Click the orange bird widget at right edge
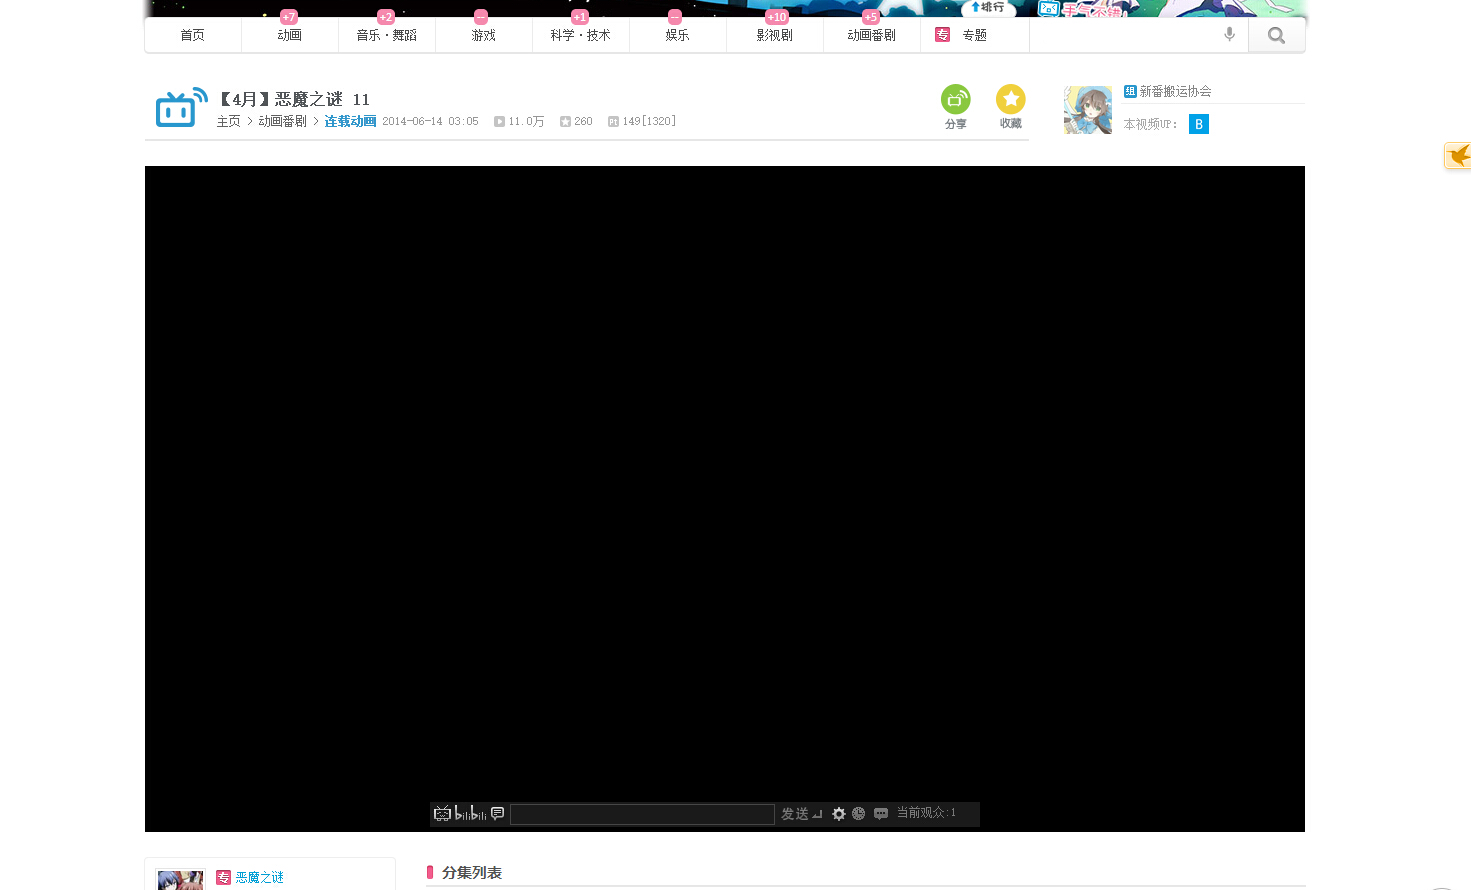Viewport: 1471px width, 890px height. click(1458, 156)
